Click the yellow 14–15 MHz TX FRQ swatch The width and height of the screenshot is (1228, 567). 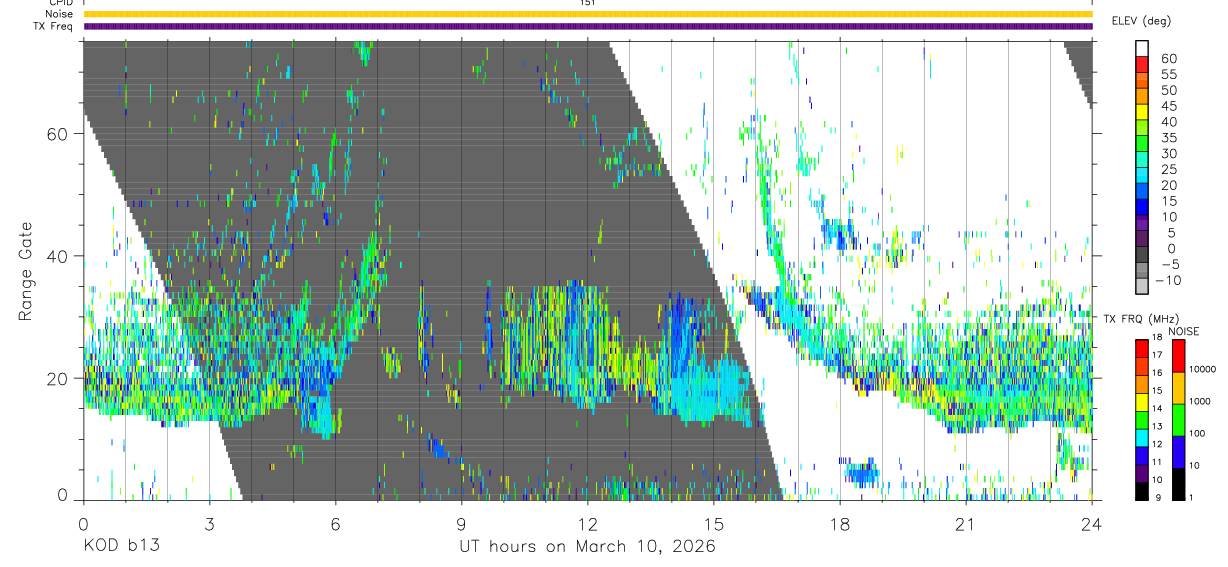(x=1142, y=402)
